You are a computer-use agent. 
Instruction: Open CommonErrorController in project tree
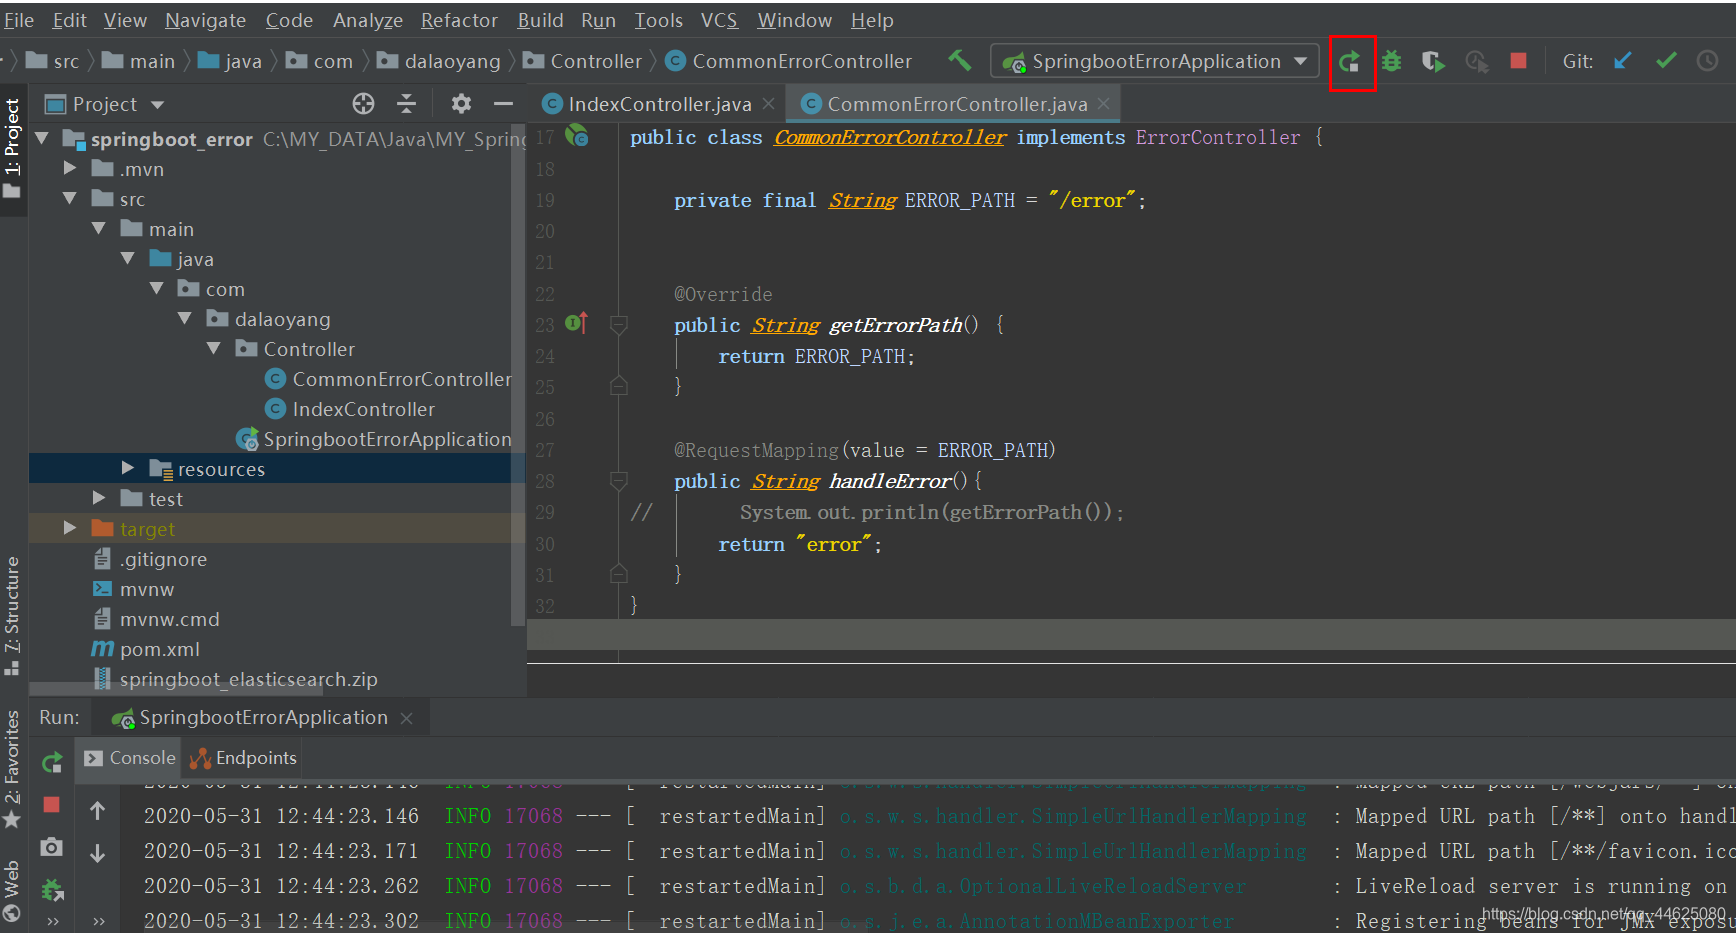pyautogui.click(x=388, y=379)
